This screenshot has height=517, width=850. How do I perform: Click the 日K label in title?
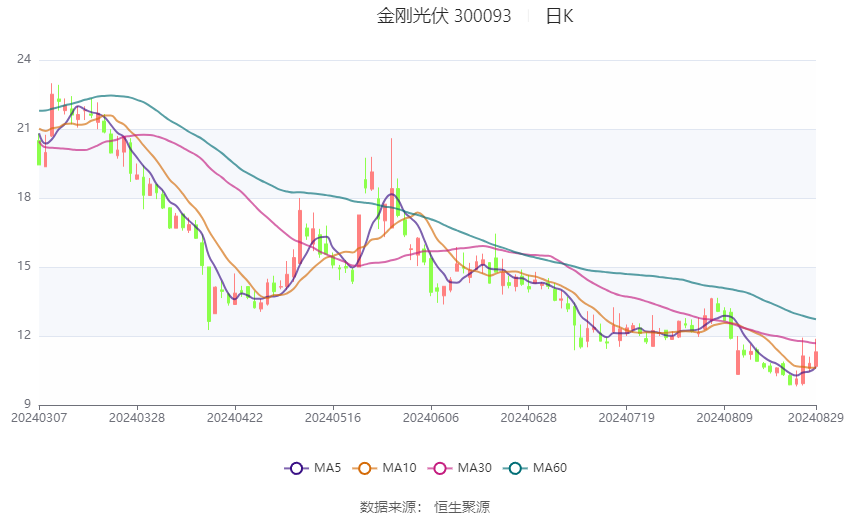[x=559, y=16]
